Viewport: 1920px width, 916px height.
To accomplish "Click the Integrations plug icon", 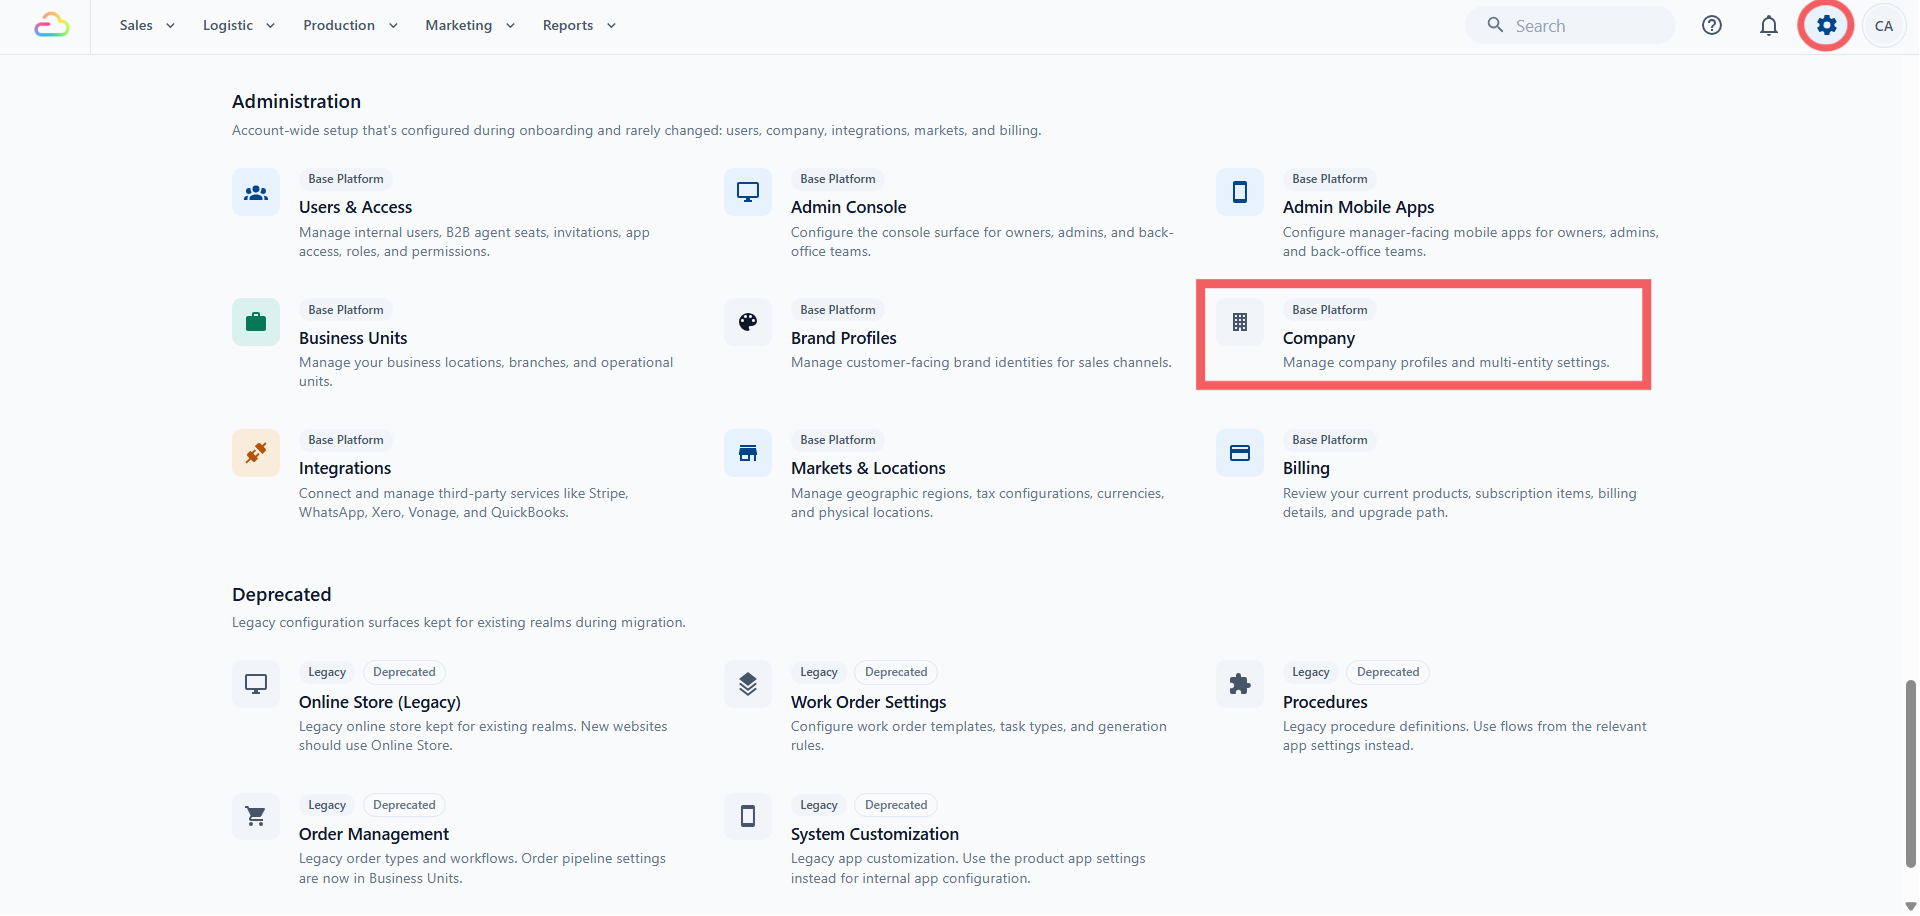I will [256, 453].
